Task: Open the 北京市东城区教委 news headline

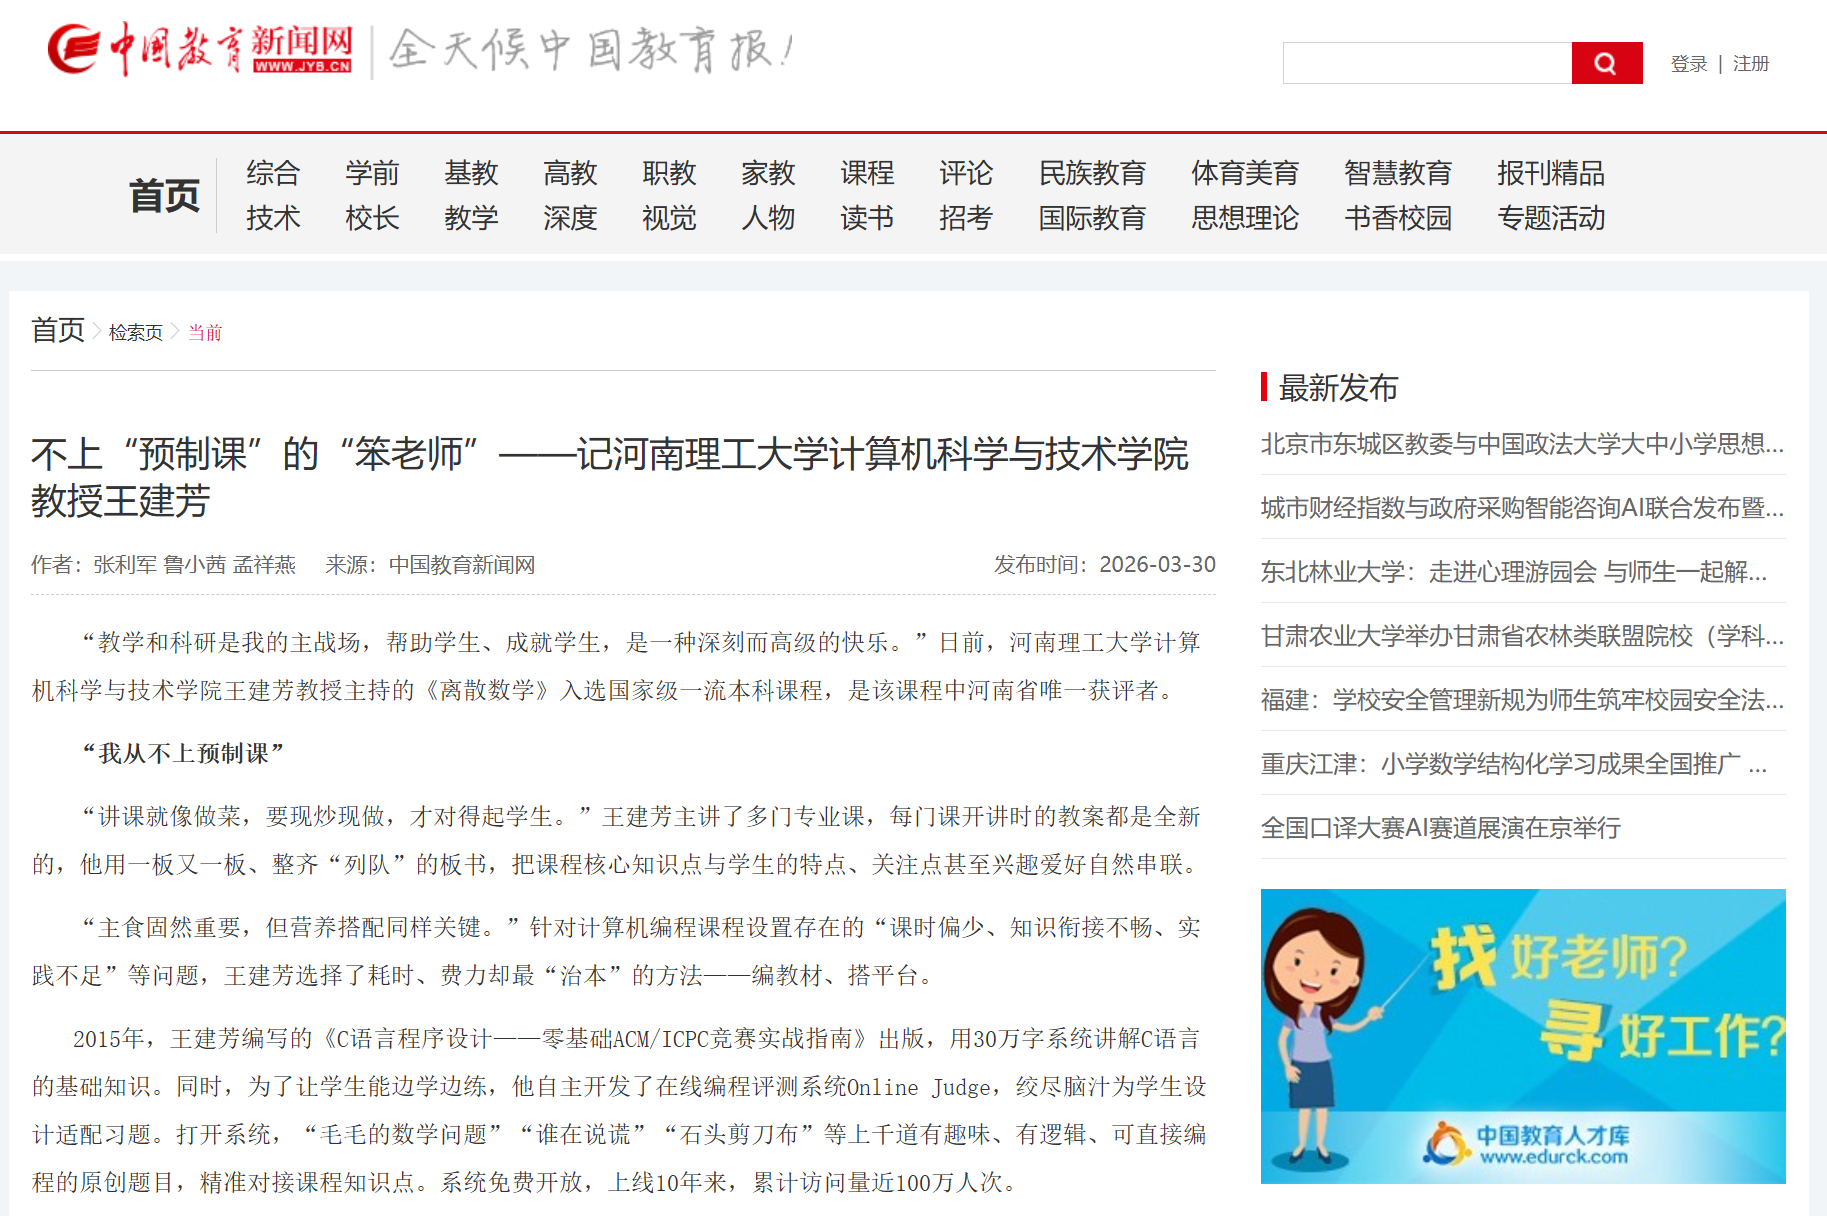Action: pyautogui.click(x=1521, y=443)
